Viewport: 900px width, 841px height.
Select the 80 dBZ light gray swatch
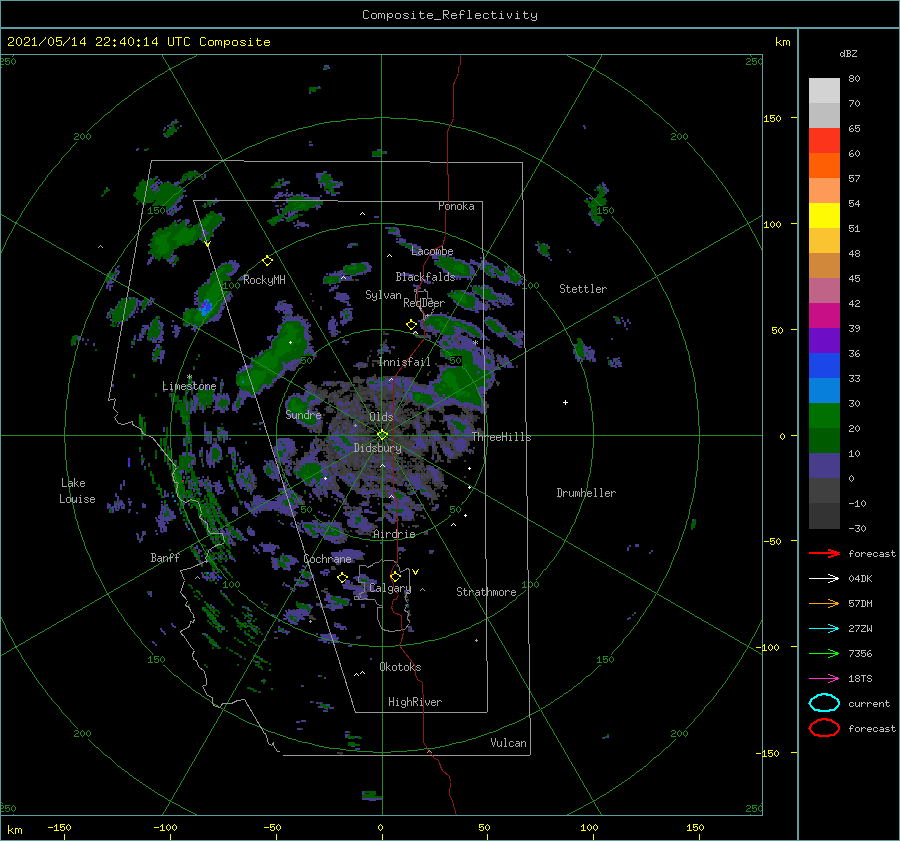tap(824, 91)
